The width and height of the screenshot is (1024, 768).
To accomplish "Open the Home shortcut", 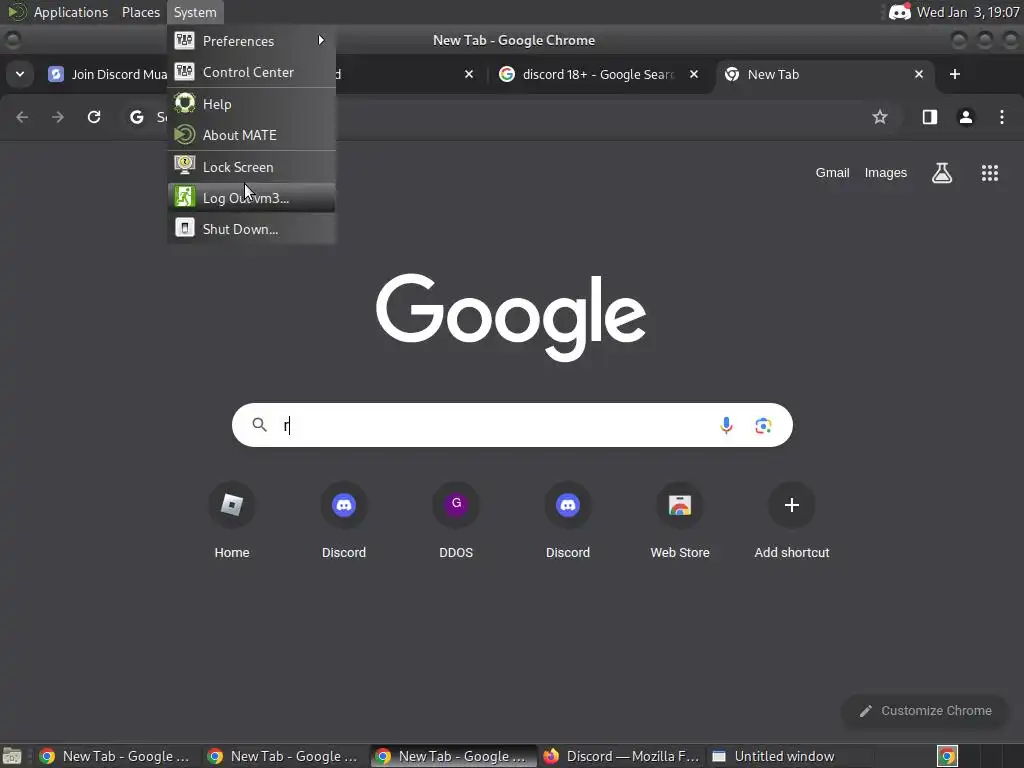I will click(x=232, y=521).
